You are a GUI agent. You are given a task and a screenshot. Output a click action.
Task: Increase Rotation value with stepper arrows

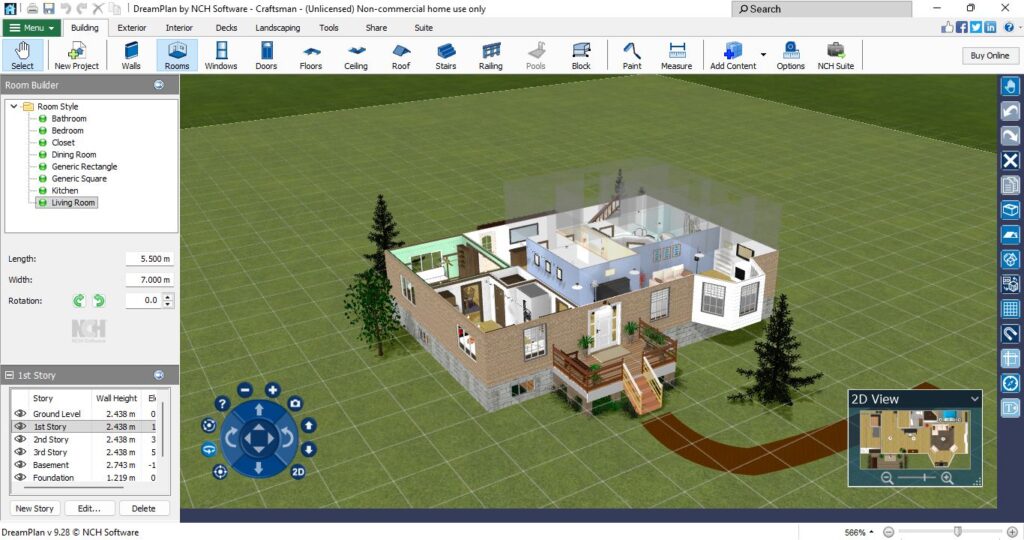click(x=168, y=297)
